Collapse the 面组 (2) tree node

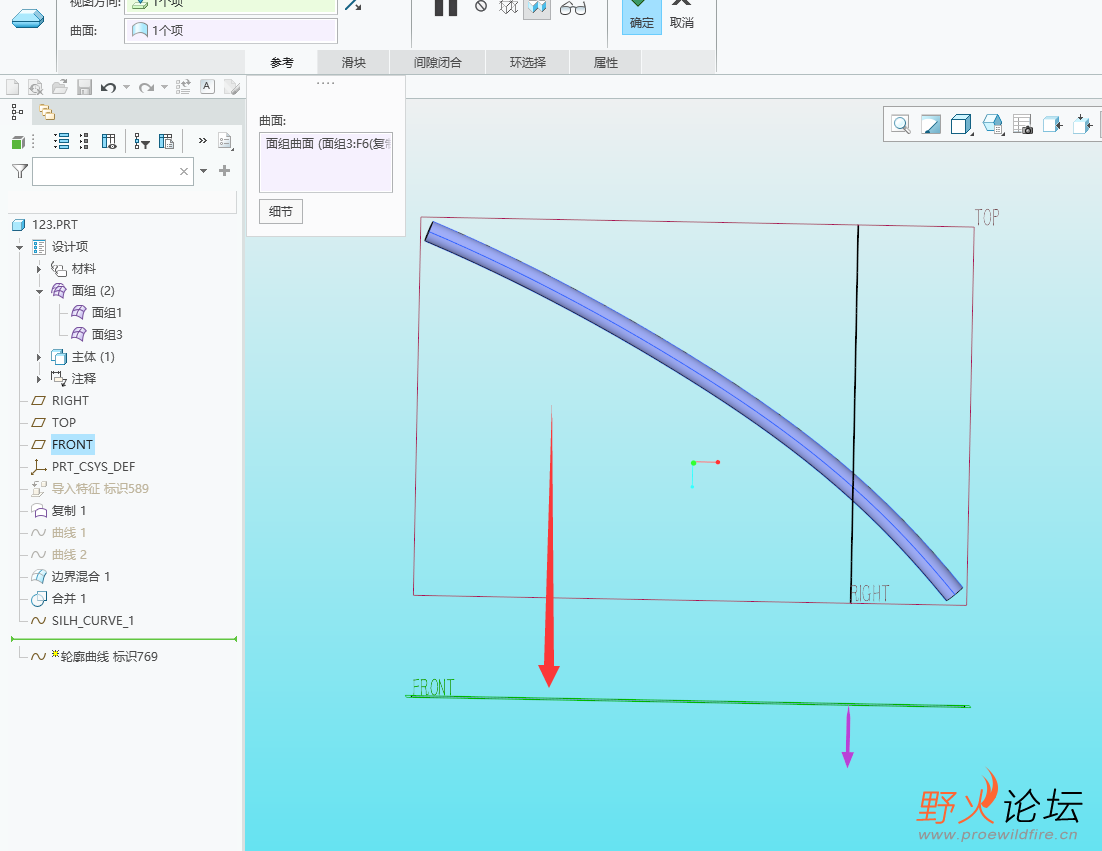point(39,291)
